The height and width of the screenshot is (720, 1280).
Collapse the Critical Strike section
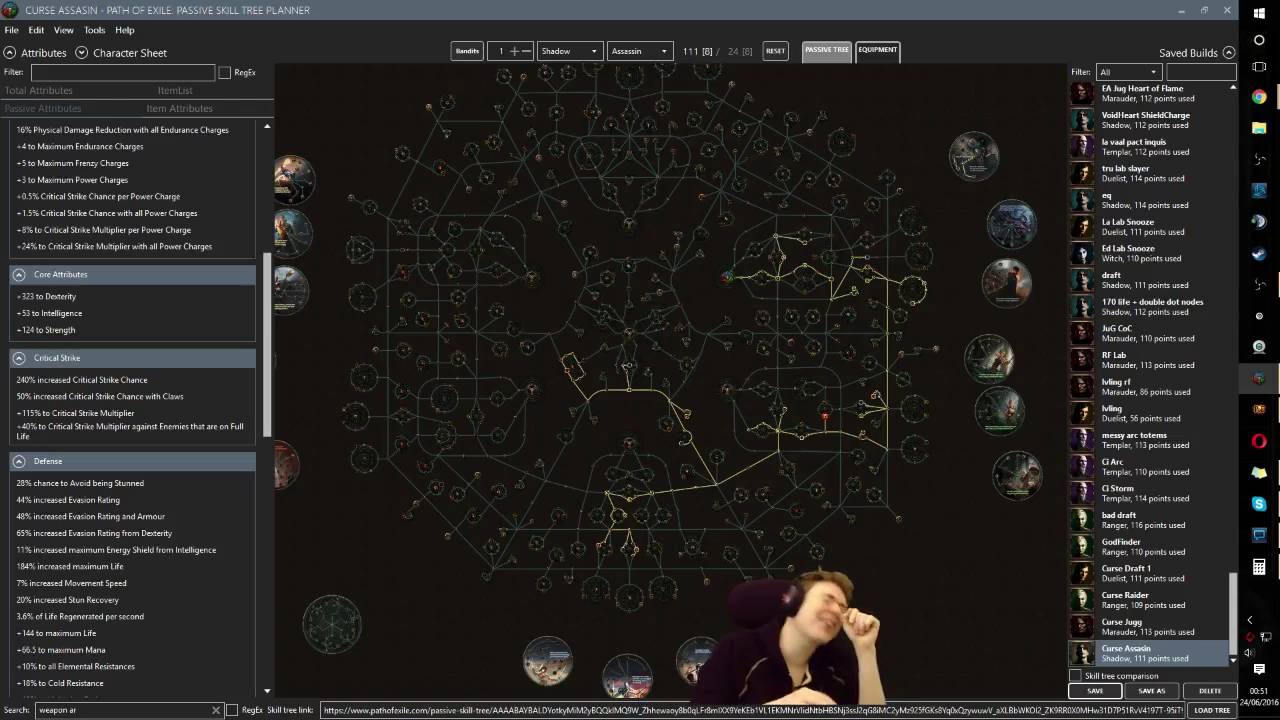[x=18, y=358]
